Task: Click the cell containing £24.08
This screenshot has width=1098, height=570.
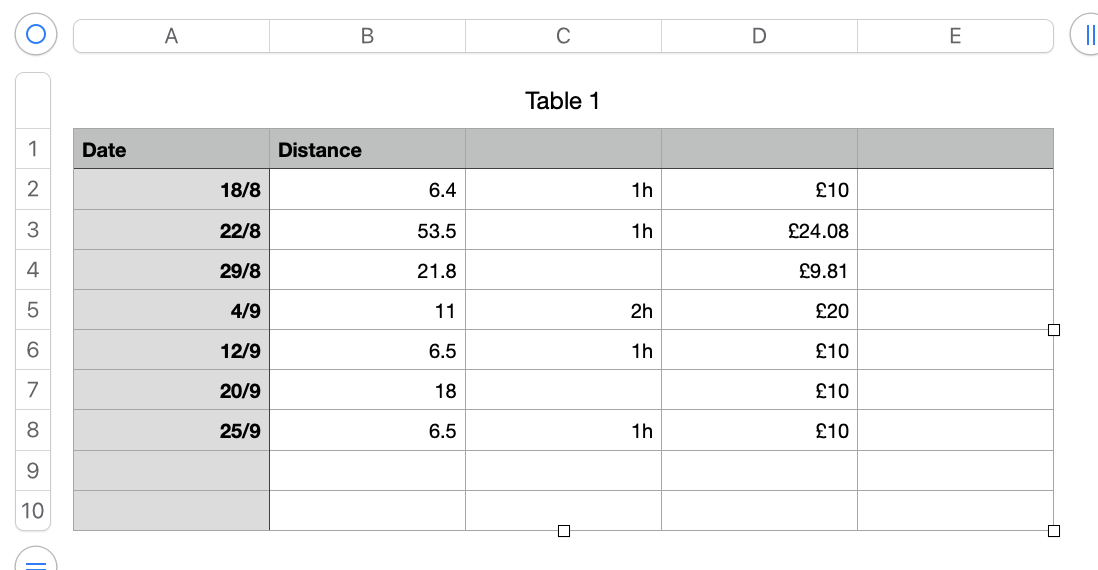Action: click(759, 231)
